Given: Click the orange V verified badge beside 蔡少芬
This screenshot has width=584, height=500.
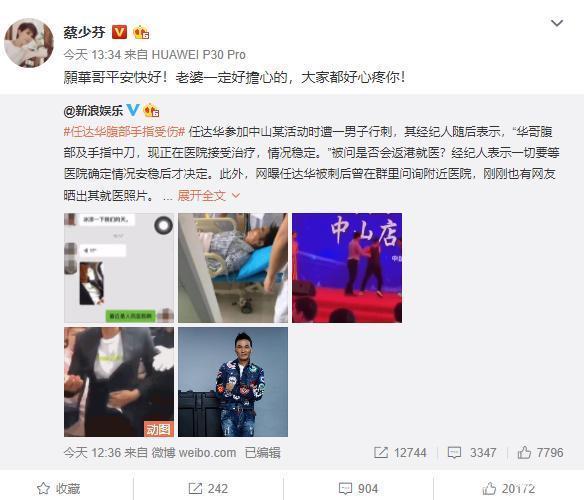Looking at the screenshot, I should click(x=119, y=32).
